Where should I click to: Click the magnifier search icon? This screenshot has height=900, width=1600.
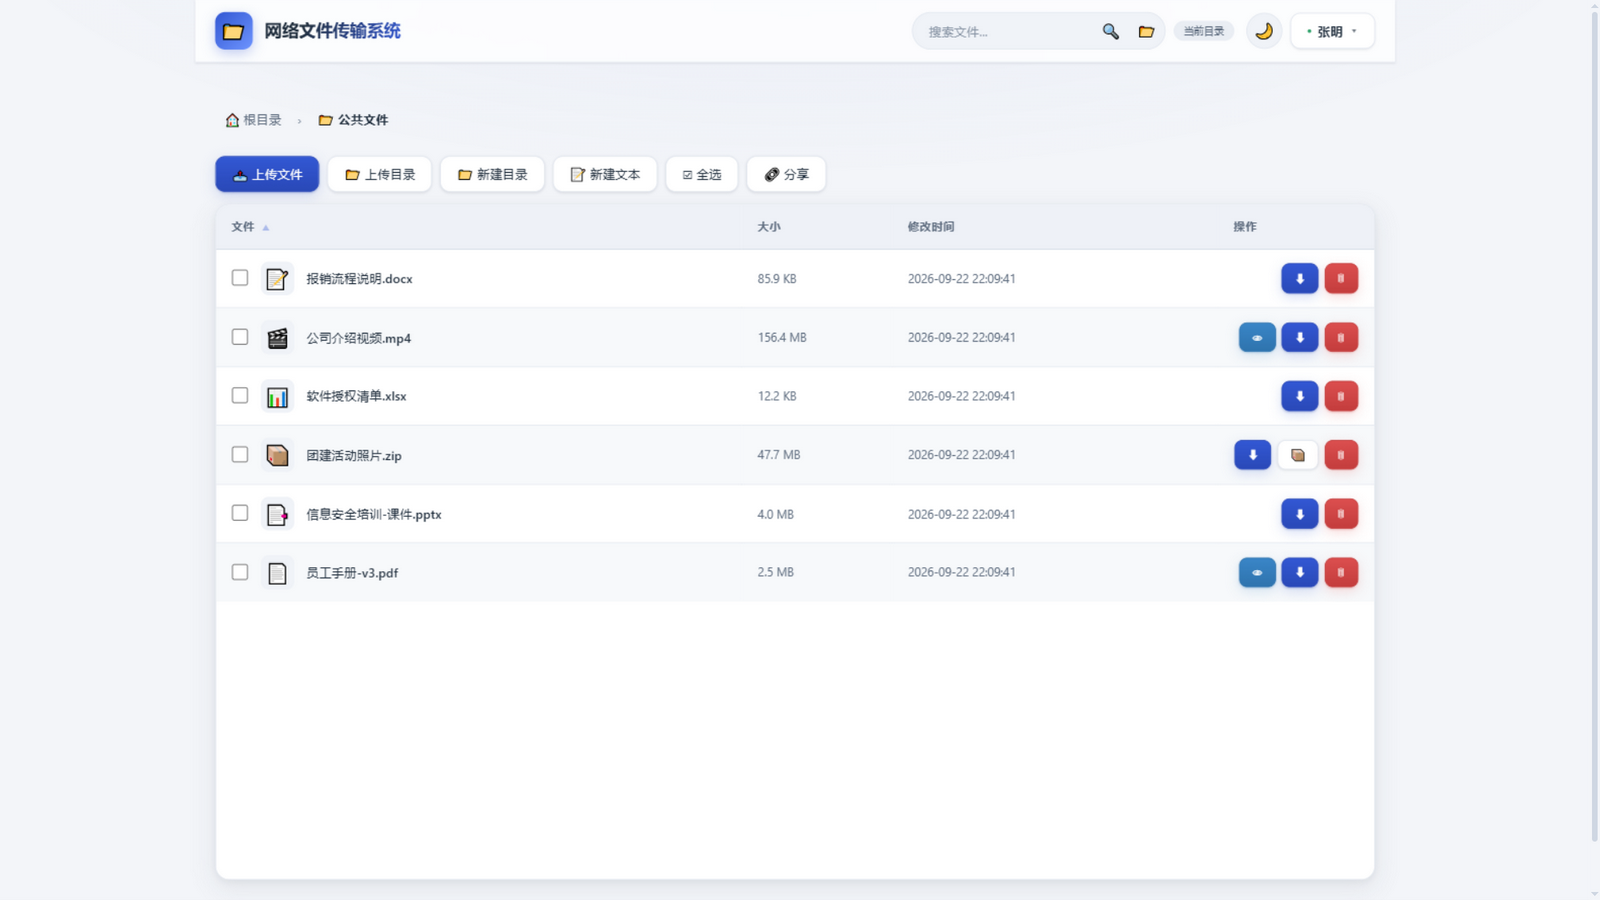[1110, 32]
